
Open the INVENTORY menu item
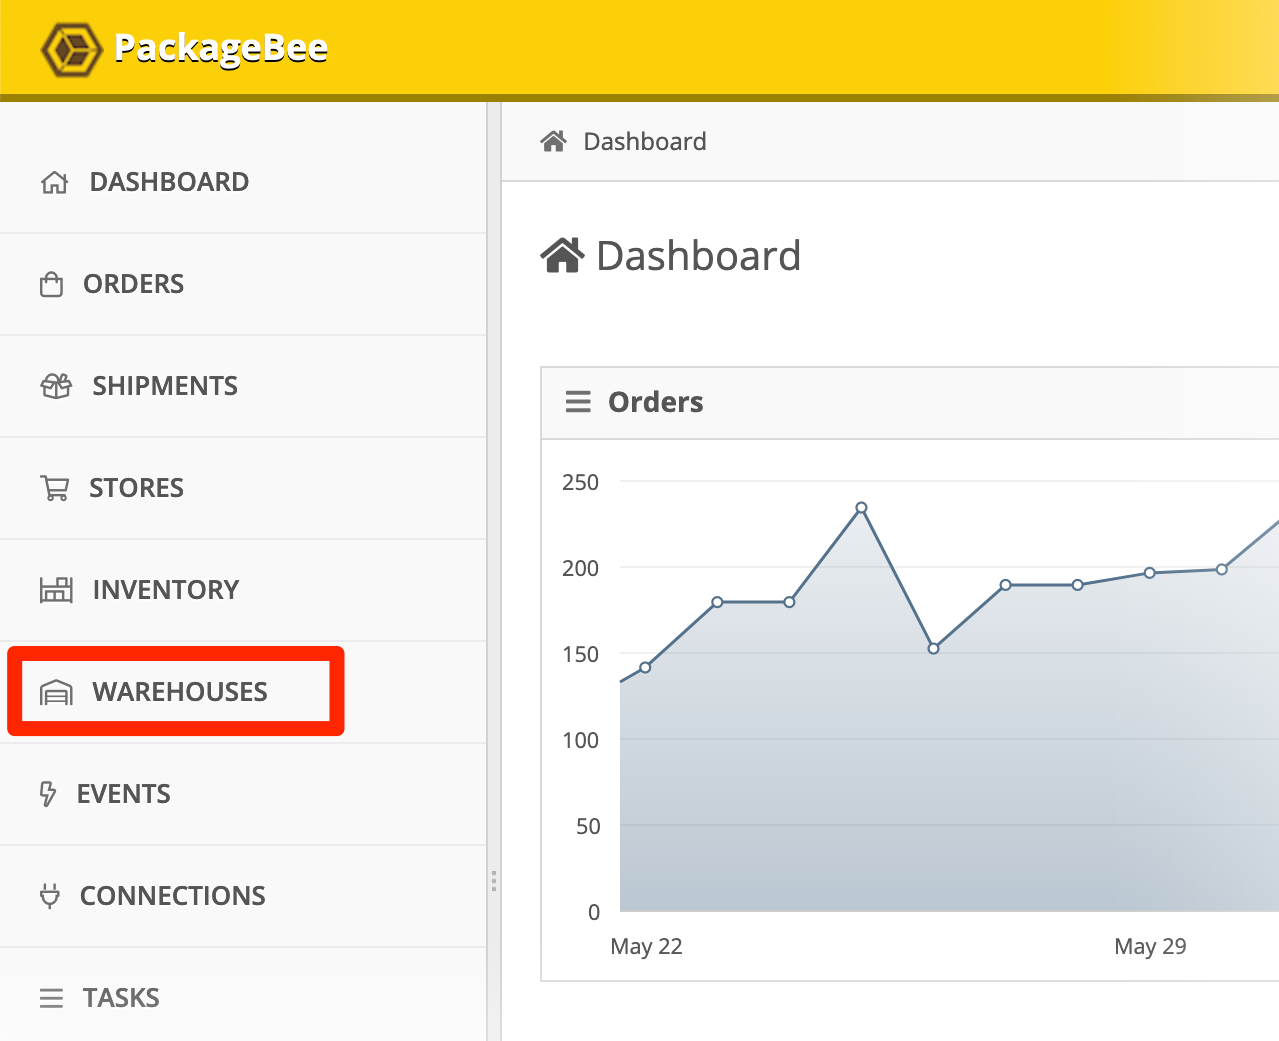point(166,590)
